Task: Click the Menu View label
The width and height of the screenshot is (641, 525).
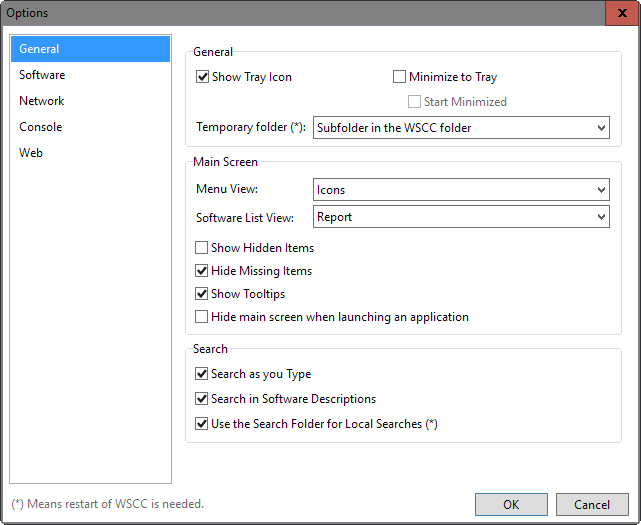Action: point(227,189)
